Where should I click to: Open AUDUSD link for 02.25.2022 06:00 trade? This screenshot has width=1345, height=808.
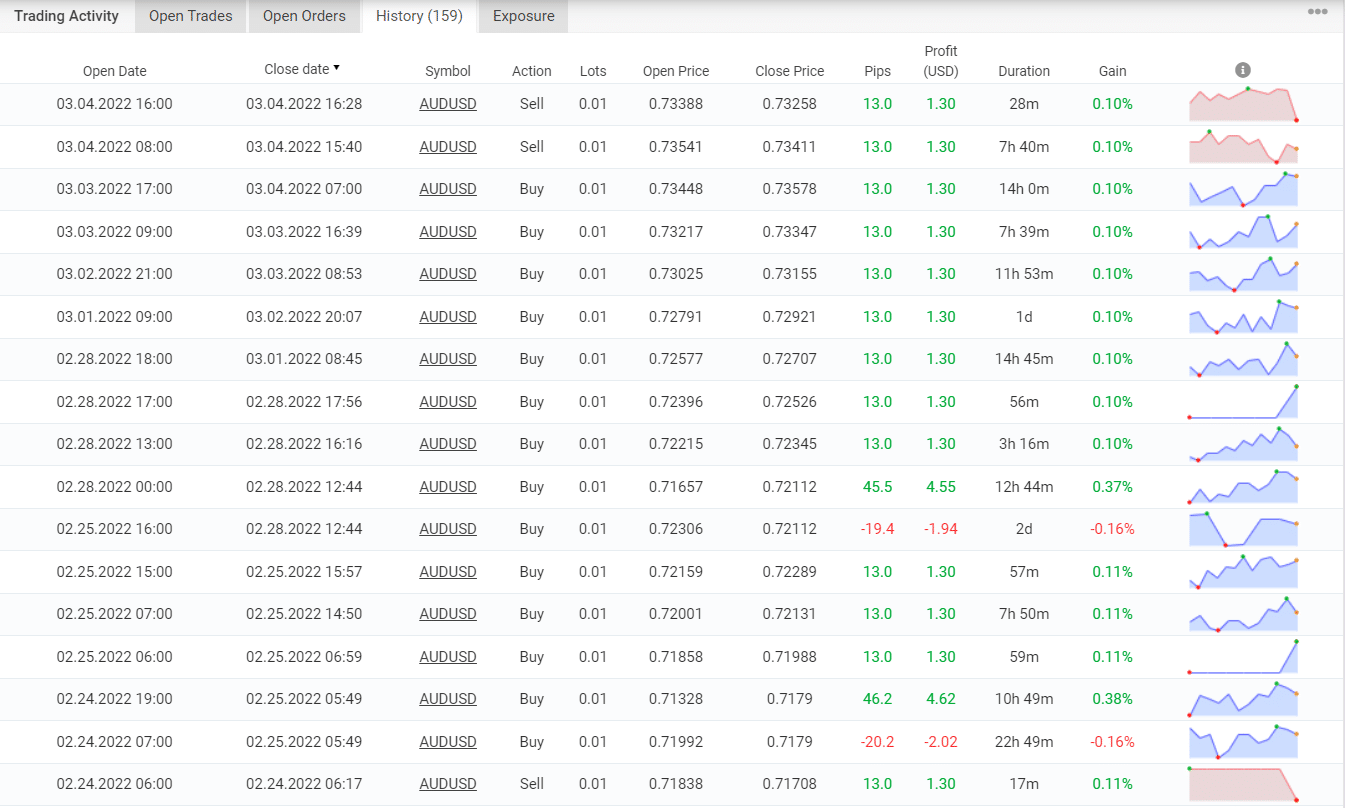click(x=448, y=657)
